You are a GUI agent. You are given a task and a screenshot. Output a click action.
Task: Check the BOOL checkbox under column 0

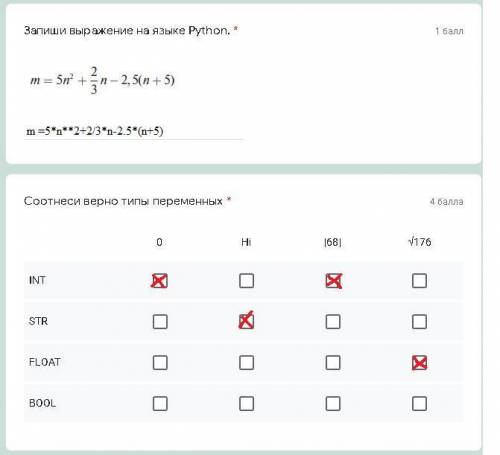coord(160,404)
